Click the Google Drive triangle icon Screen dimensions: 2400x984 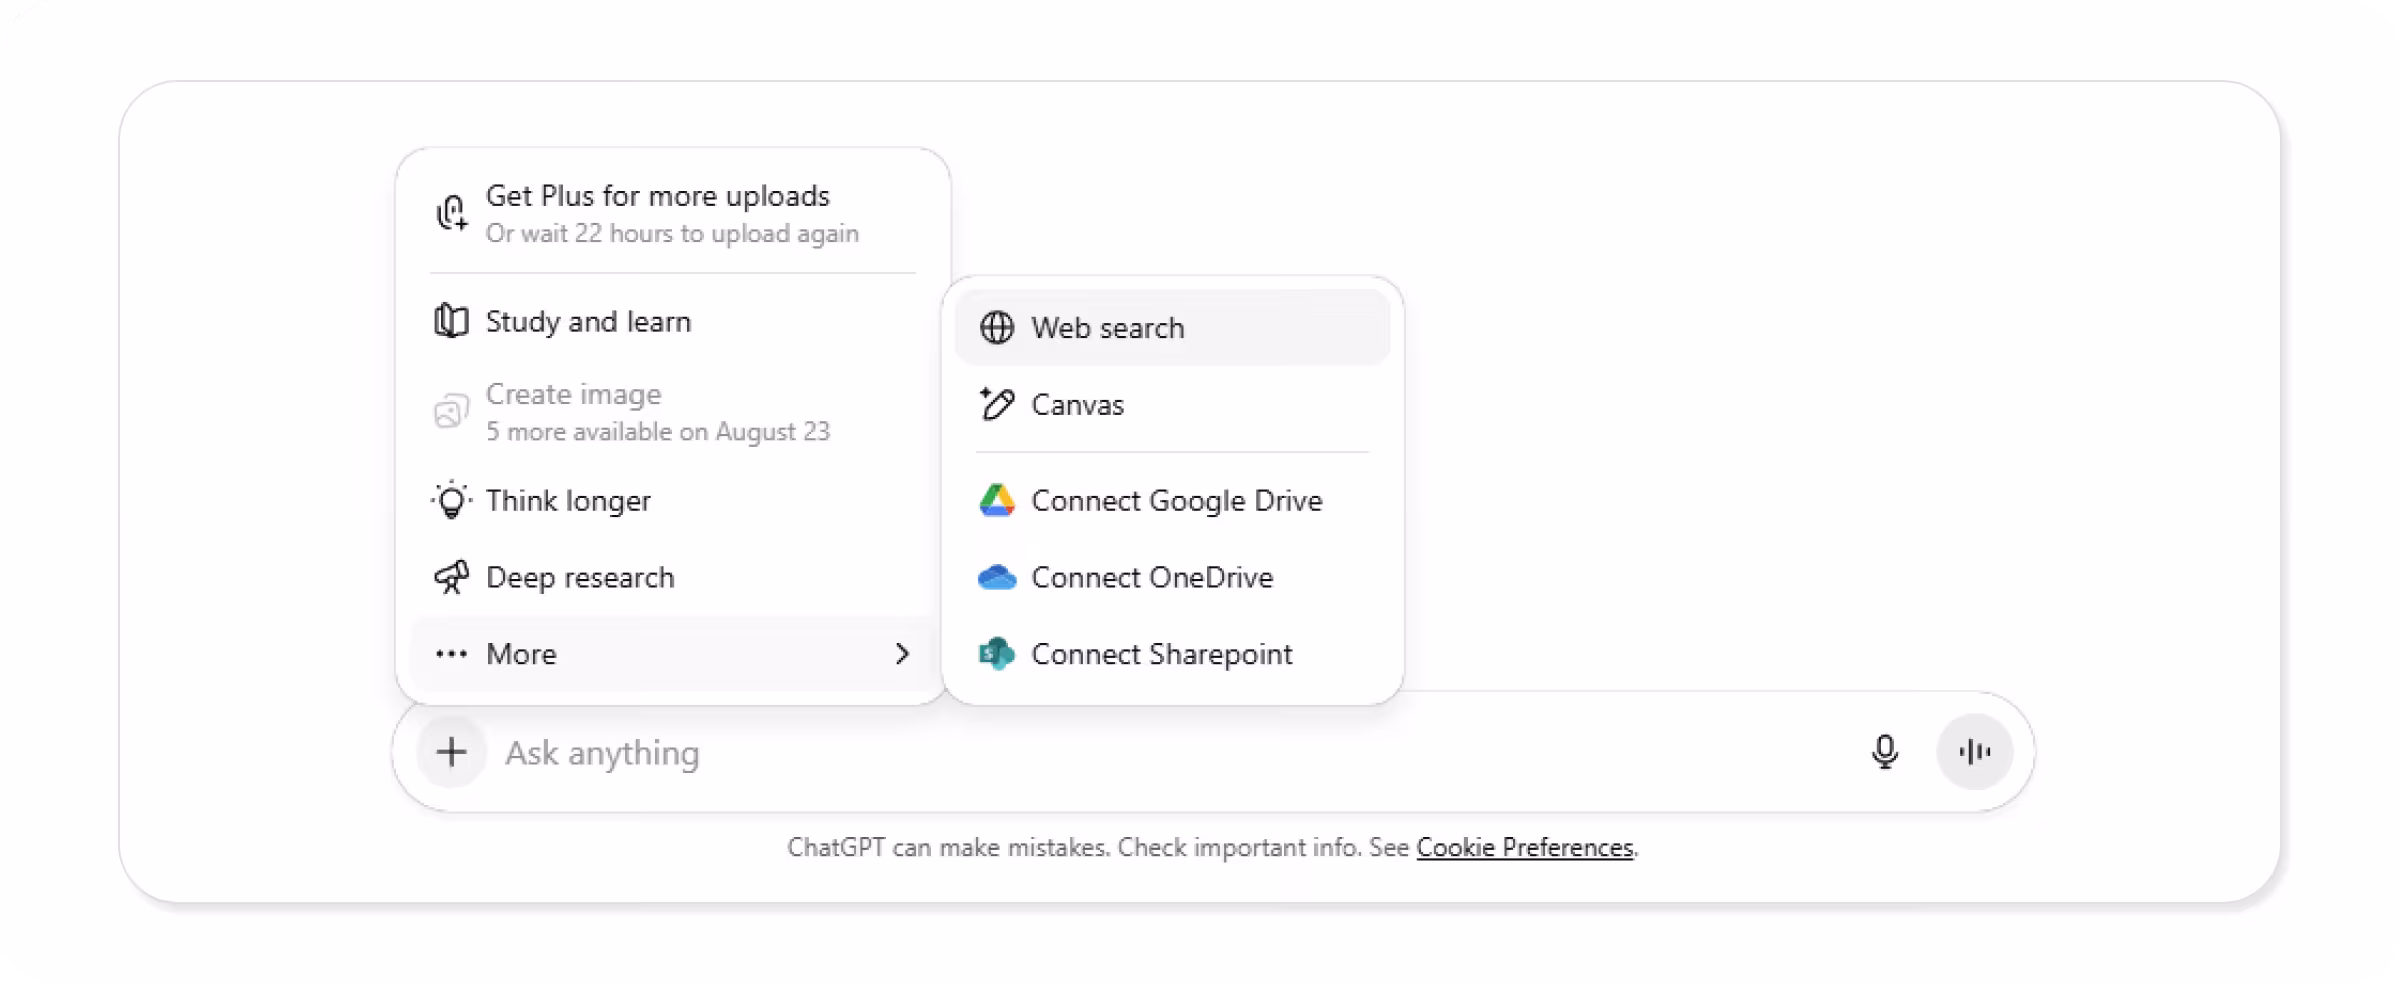click(x=997, y=500)
